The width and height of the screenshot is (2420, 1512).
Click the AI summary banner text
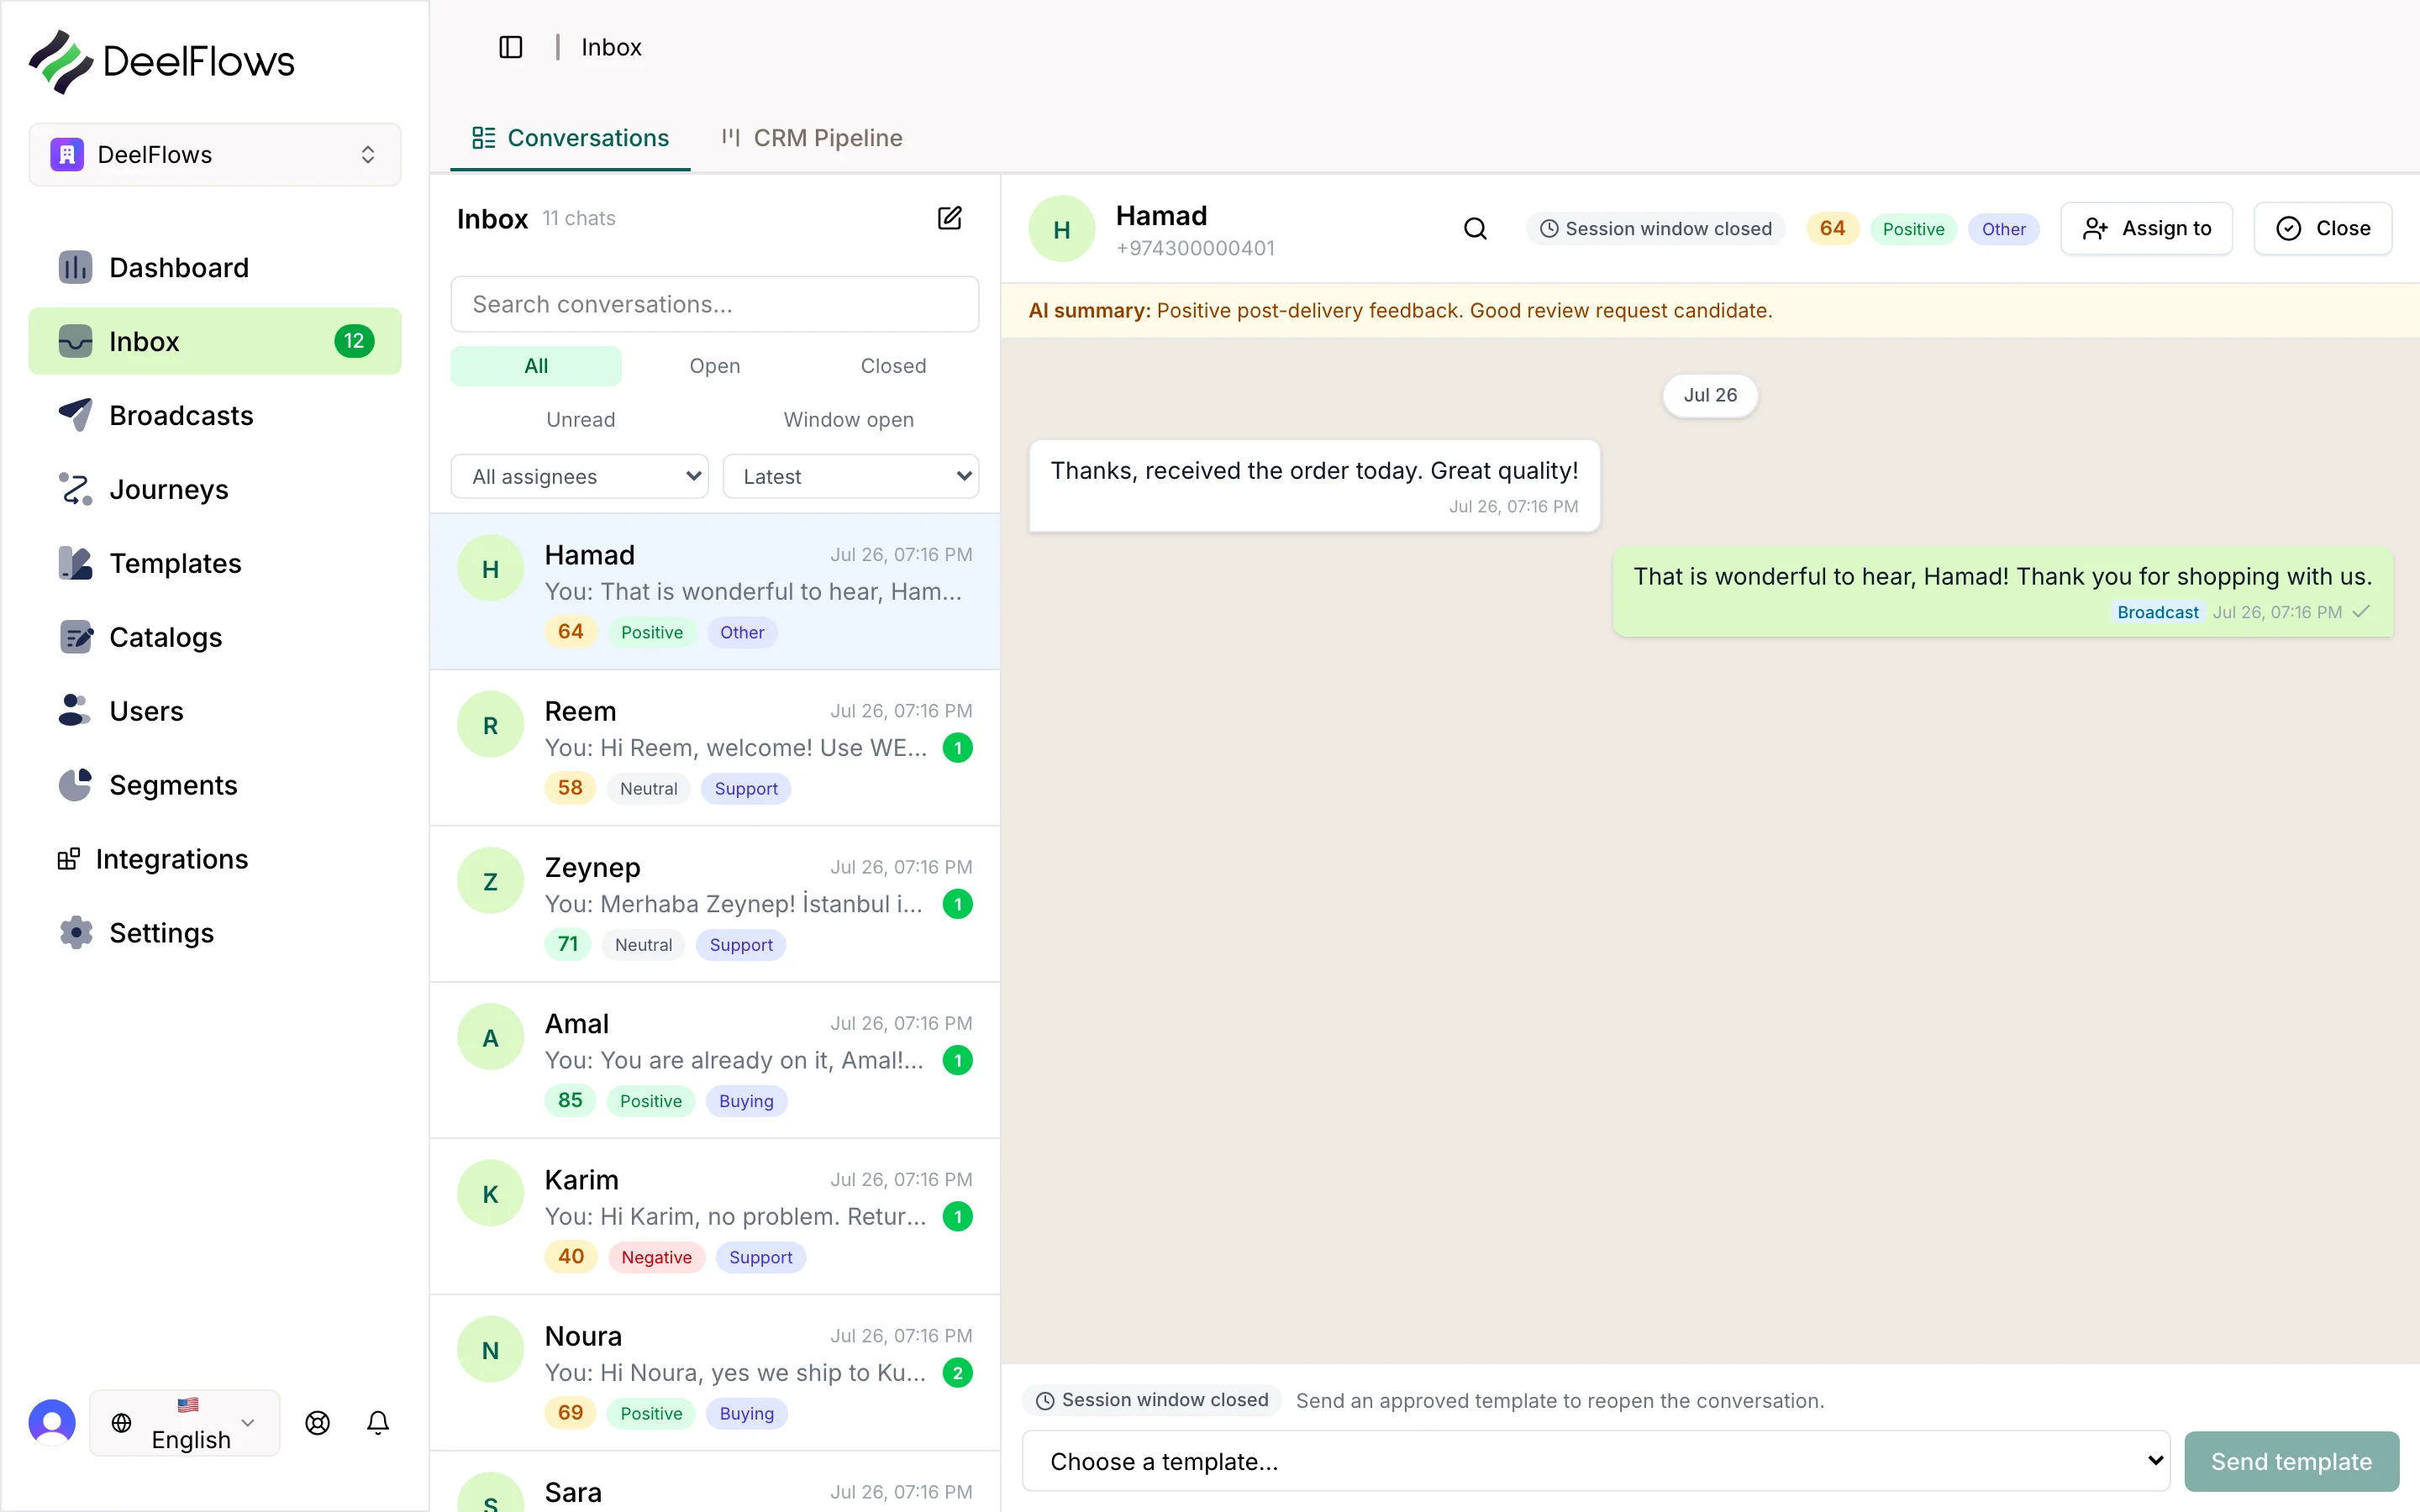click(x=1400, y=310)
